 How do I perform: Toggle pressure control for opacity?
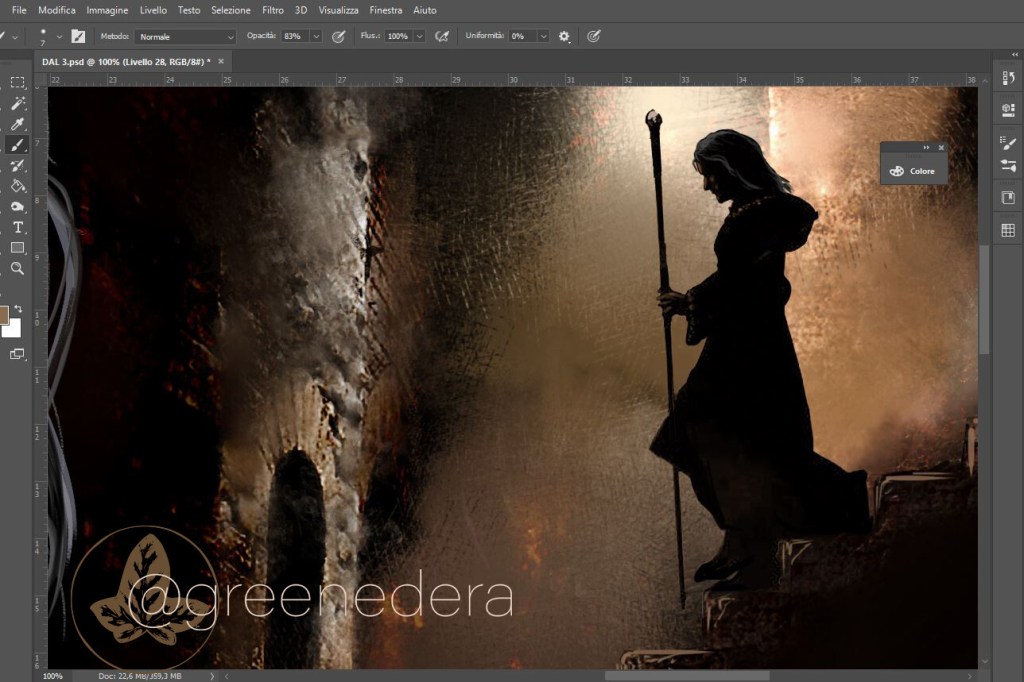point(339,36)
